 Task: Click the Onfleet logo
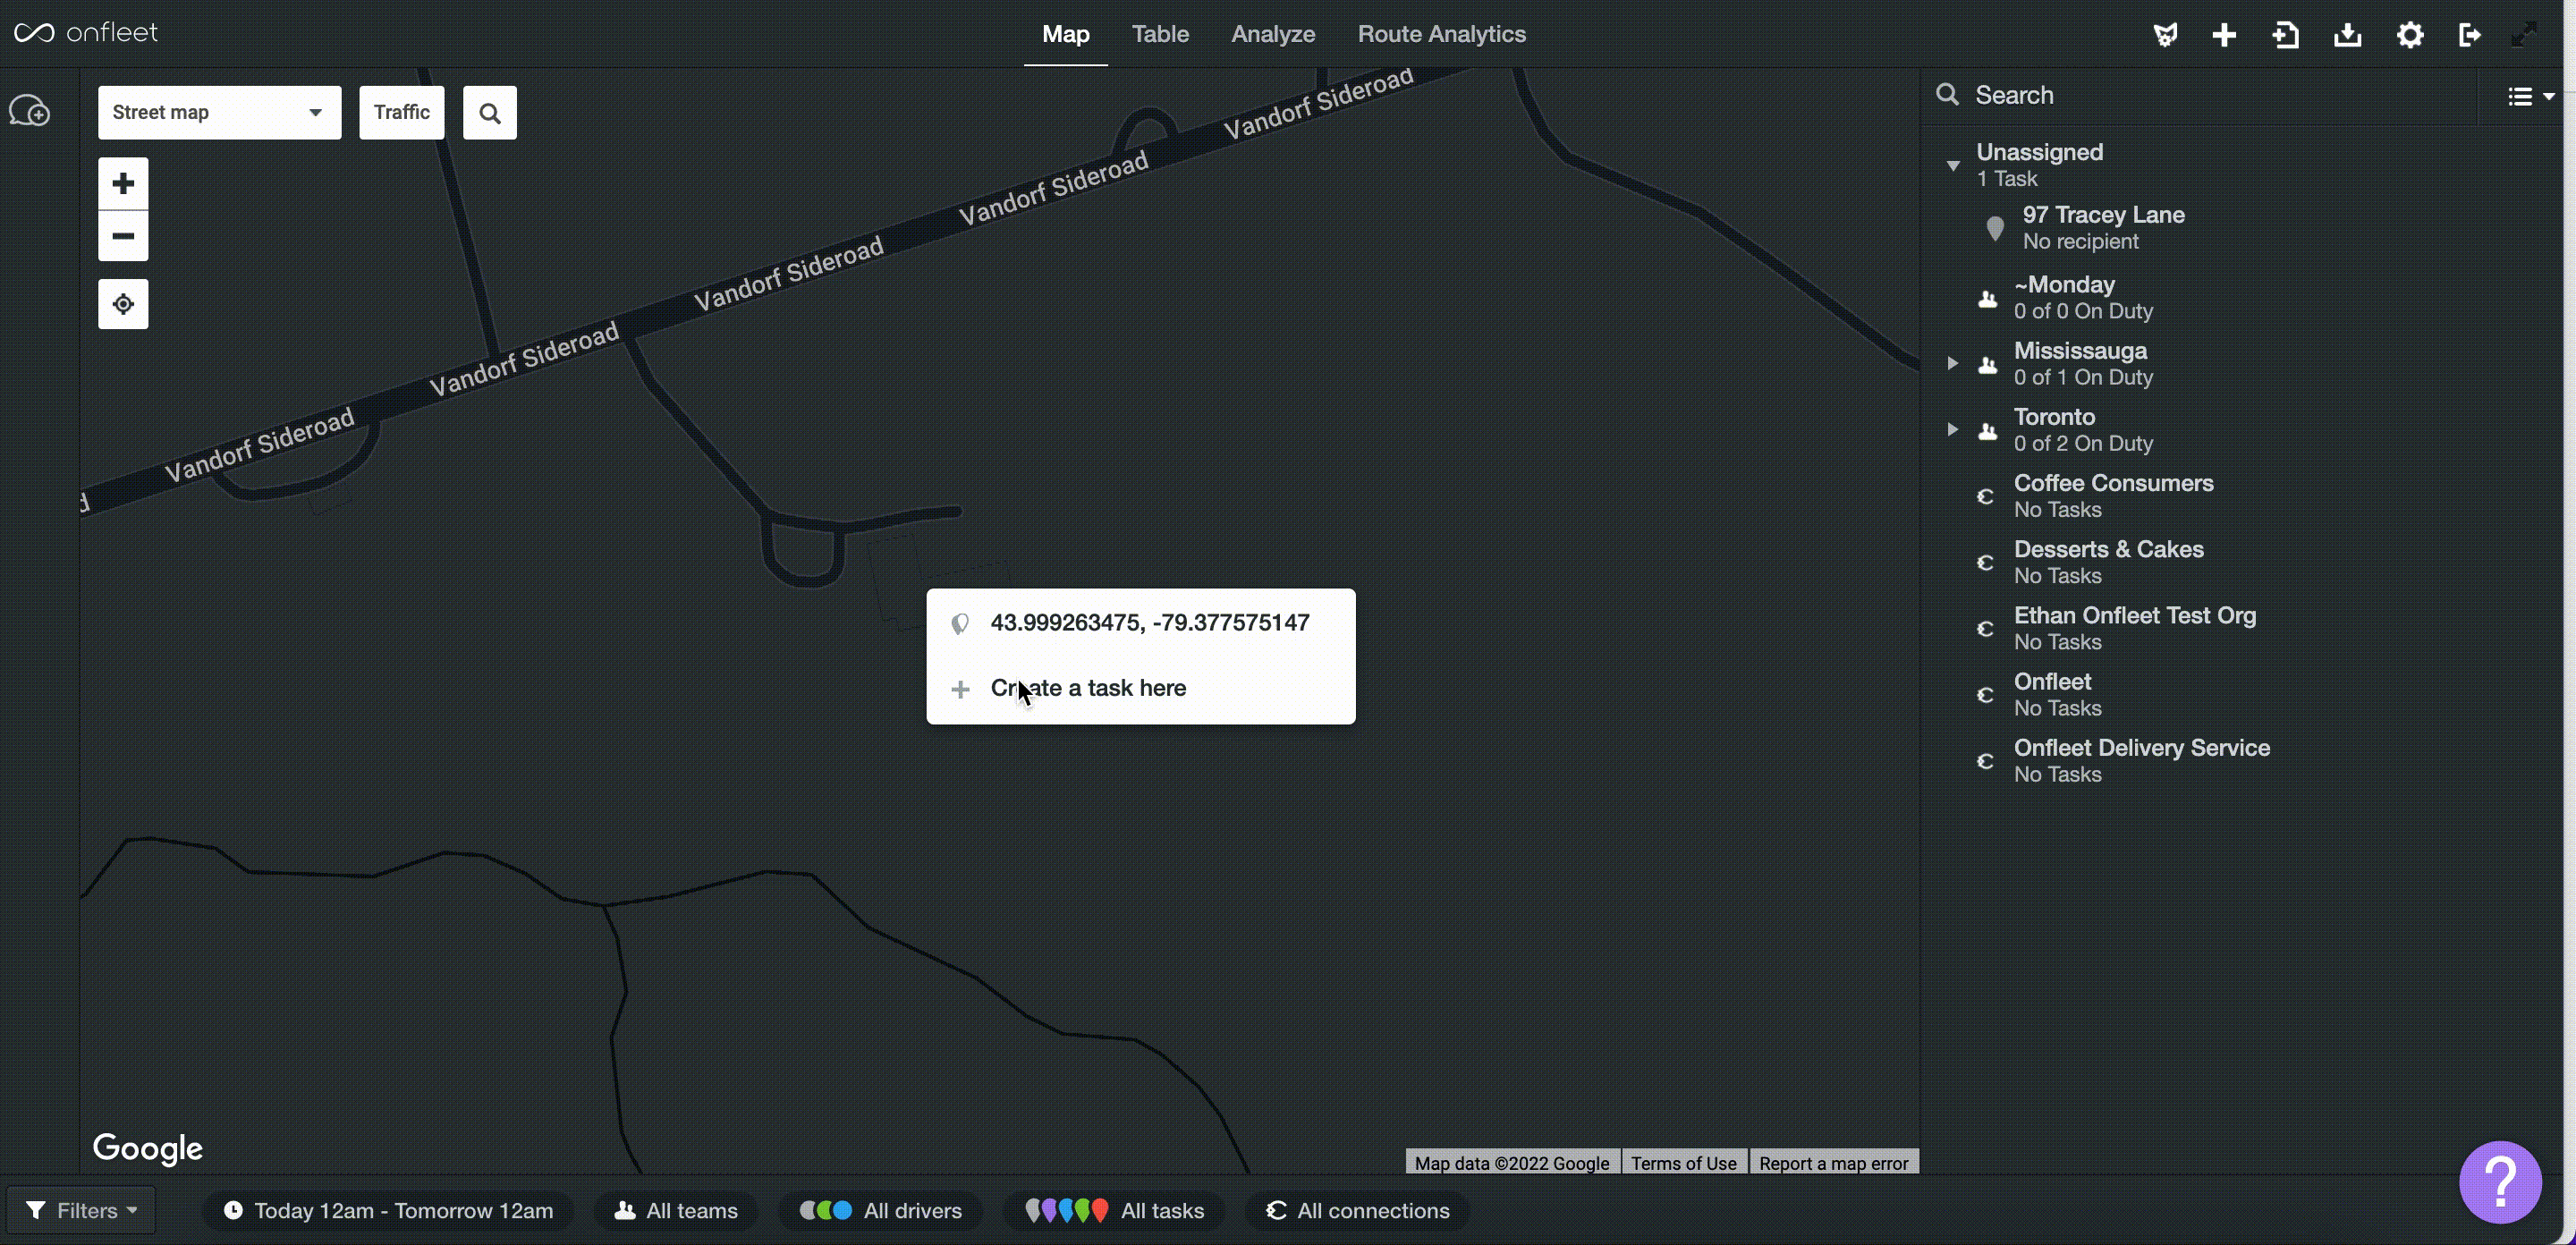pos(86,33)
